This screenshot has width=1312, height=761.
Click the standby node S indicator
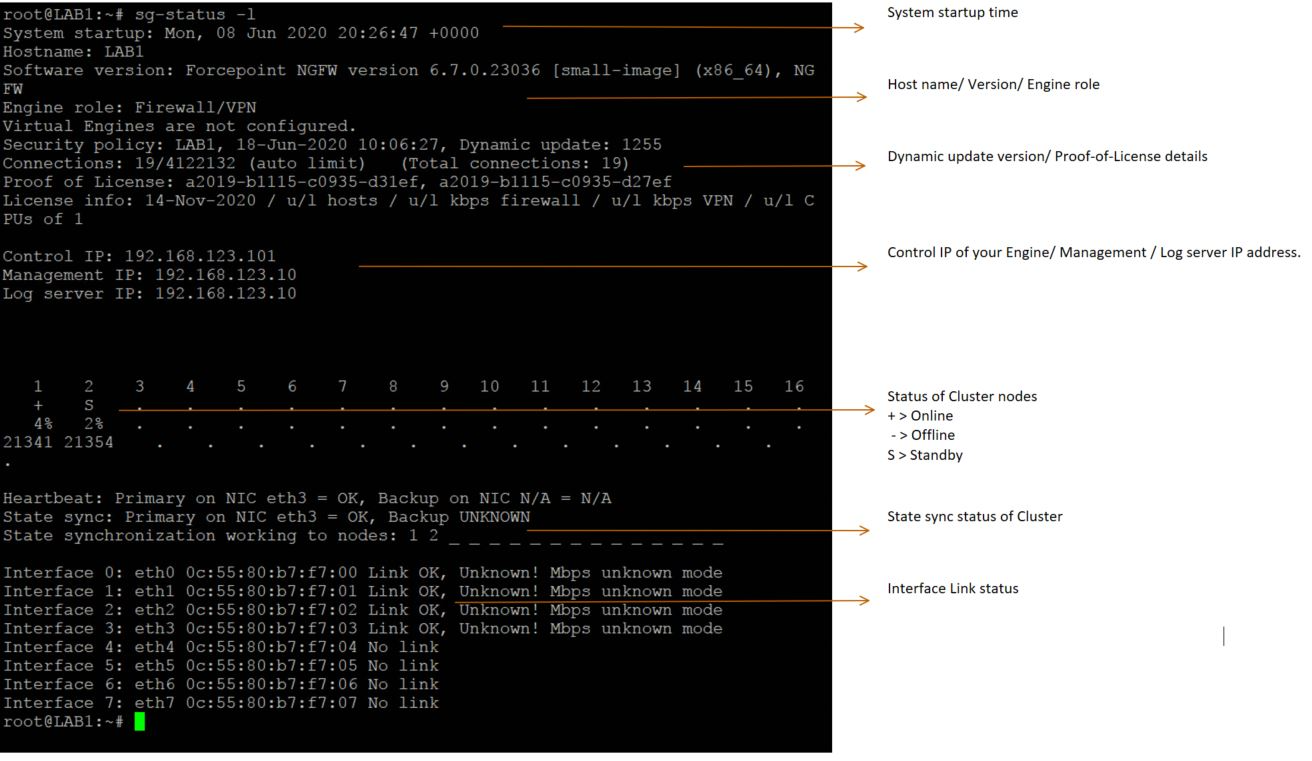click(88, 405)
